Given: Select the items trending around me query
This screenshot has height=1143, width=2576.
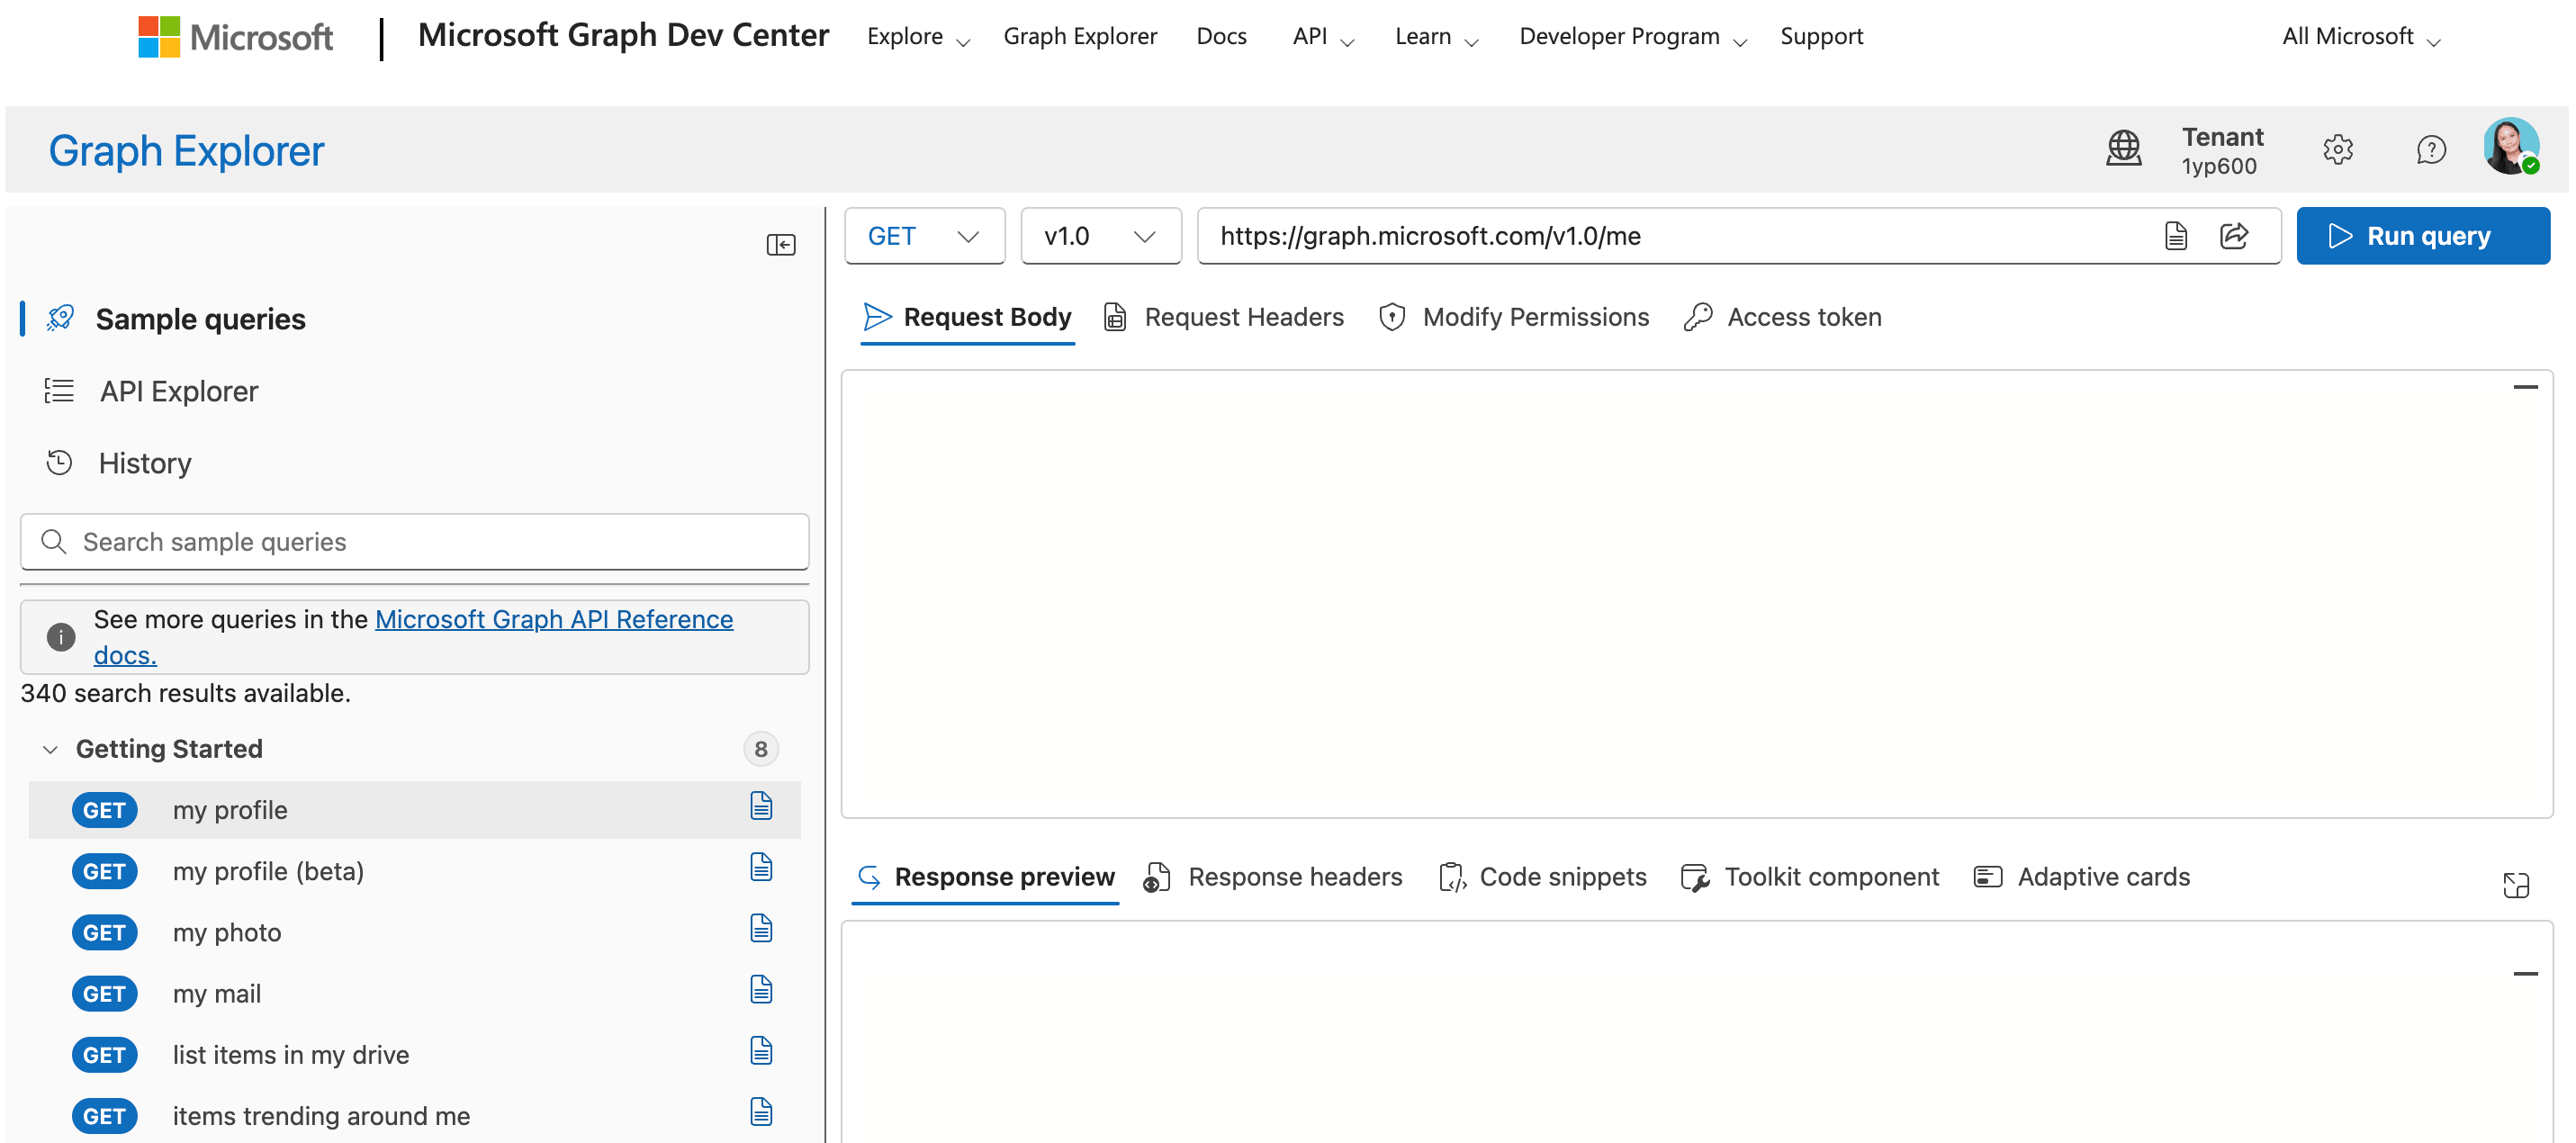Looking at the screenshot, I should click(414, 1115).
